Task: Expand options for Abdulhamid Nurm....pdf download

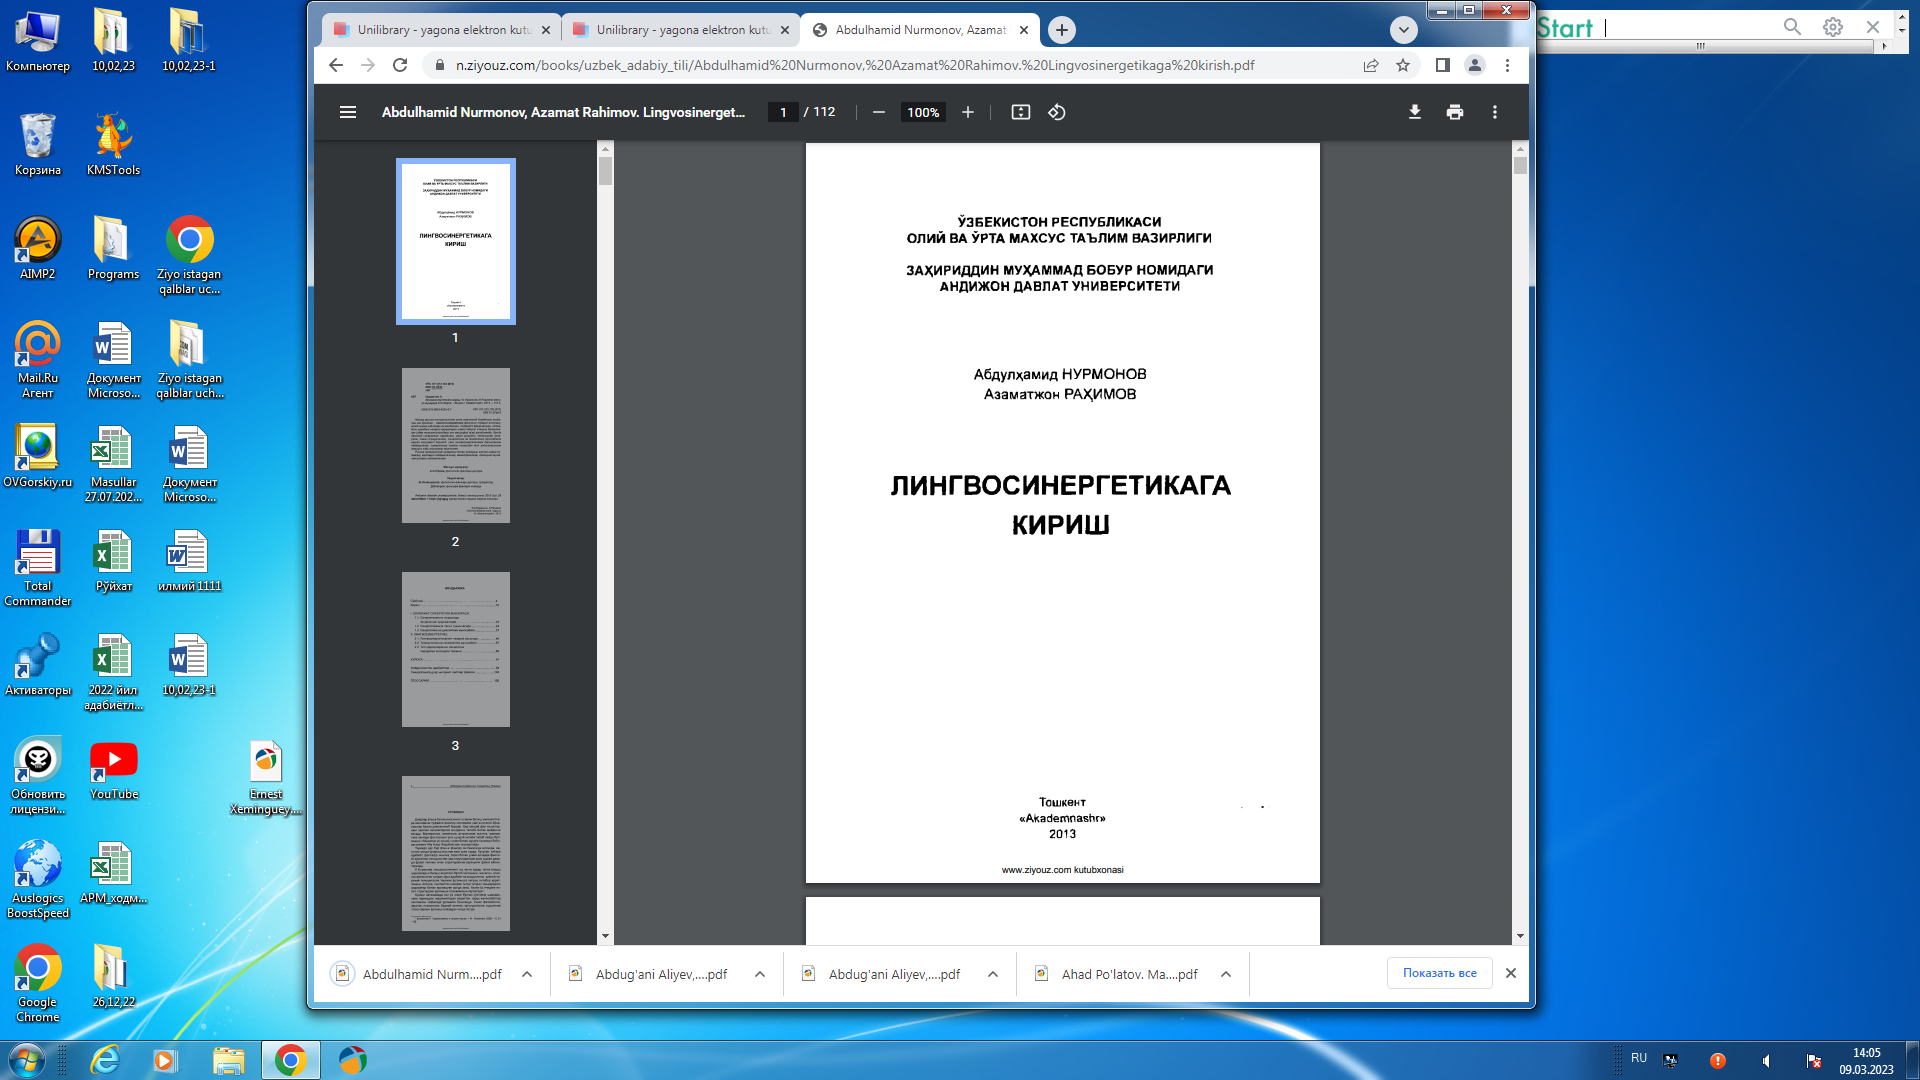Action: pyautogui.click(x=525, y=973)
